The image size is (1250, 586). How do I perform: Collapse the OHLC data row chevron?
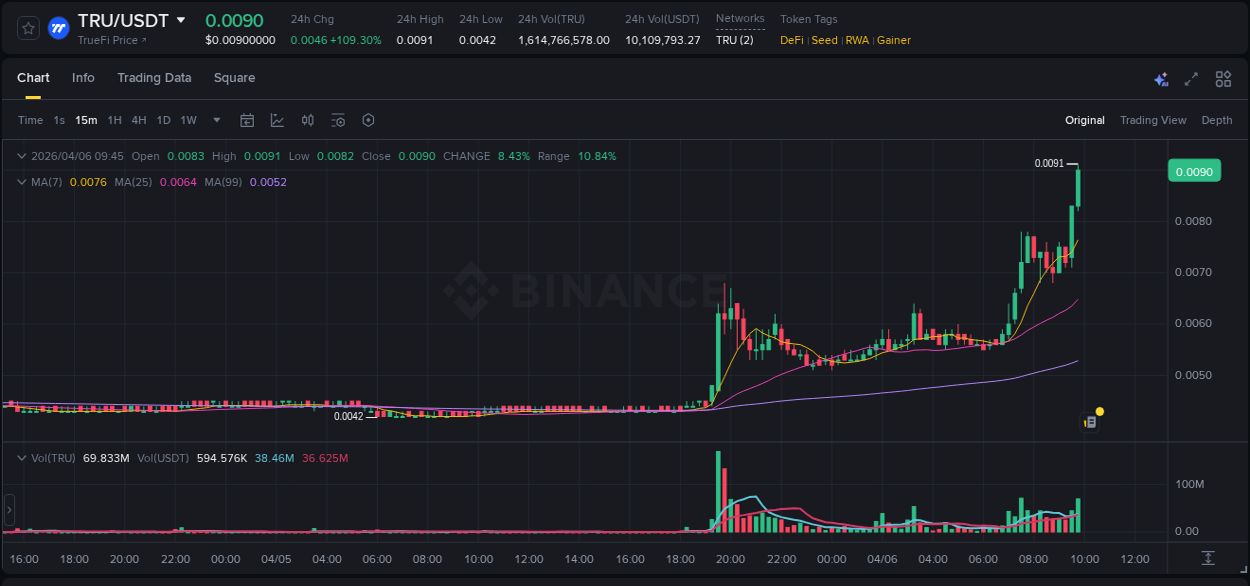pyautogui.click(x=21, y=156)
